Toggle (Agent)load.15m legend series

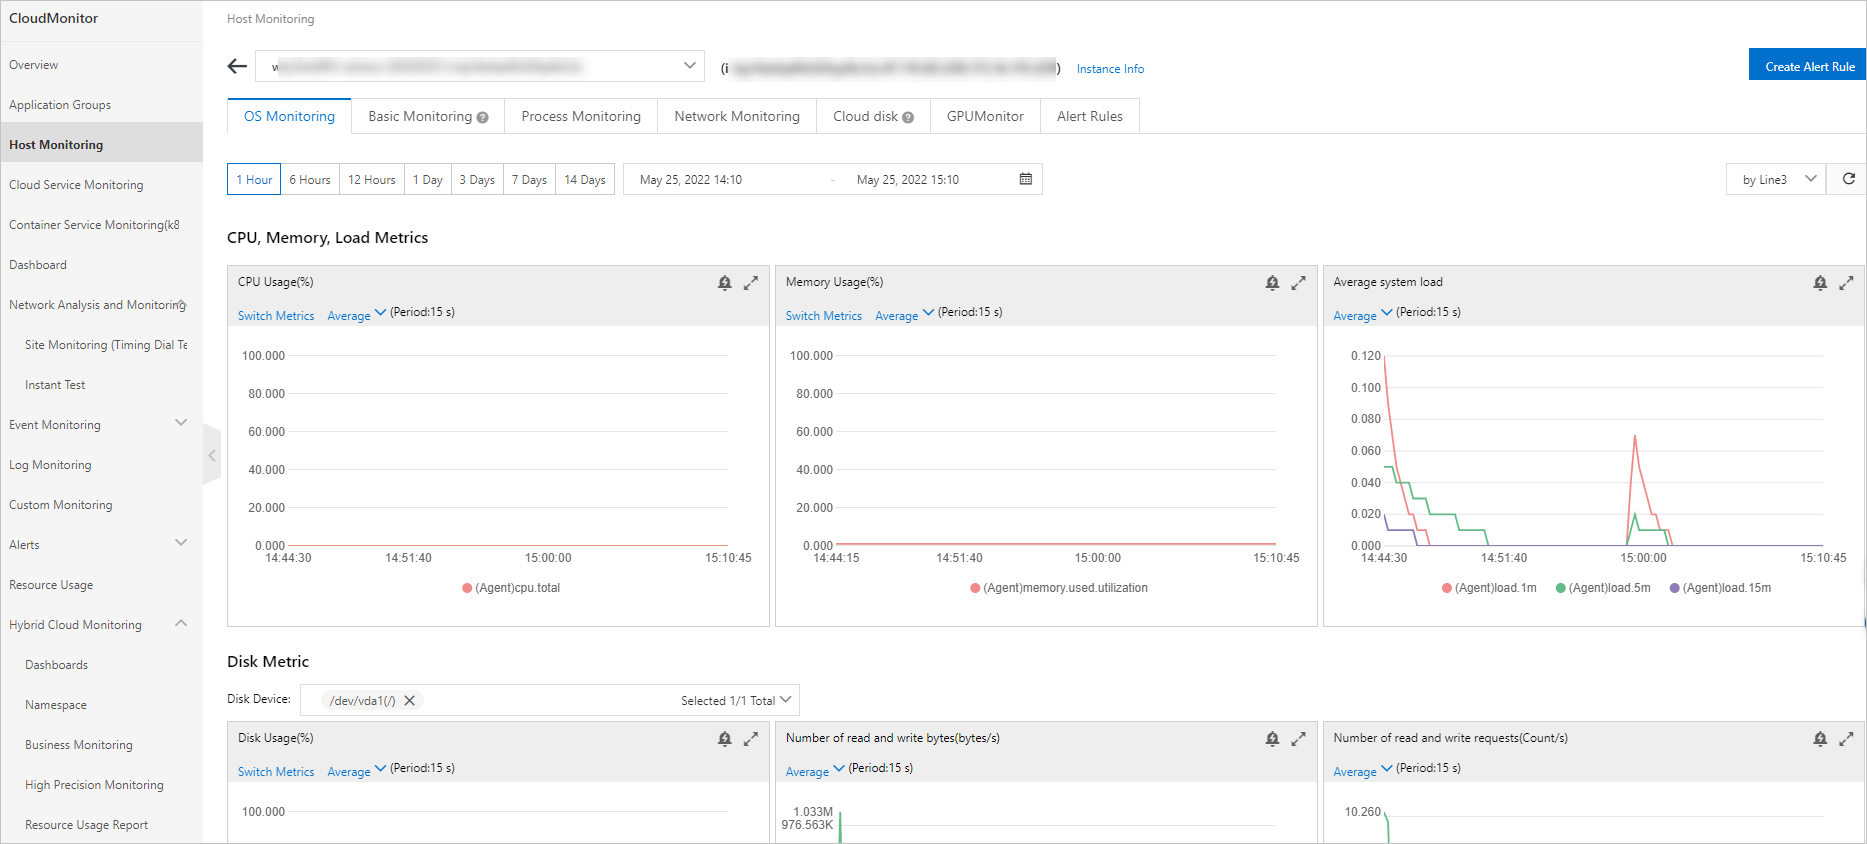pyautogui.click(x=1720, y=588)
